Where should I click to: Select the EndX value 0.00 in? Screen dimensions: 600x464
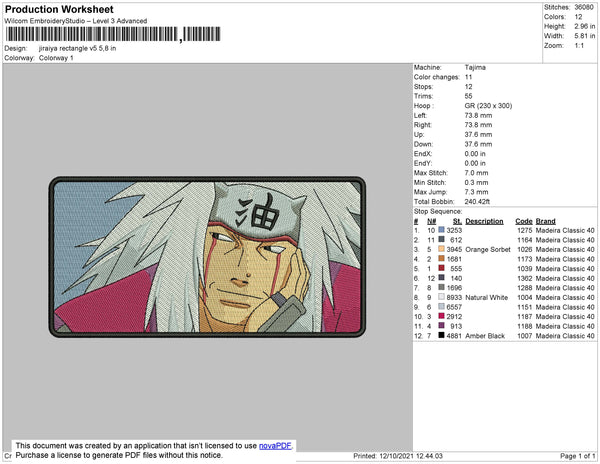(x=475, y=154)
